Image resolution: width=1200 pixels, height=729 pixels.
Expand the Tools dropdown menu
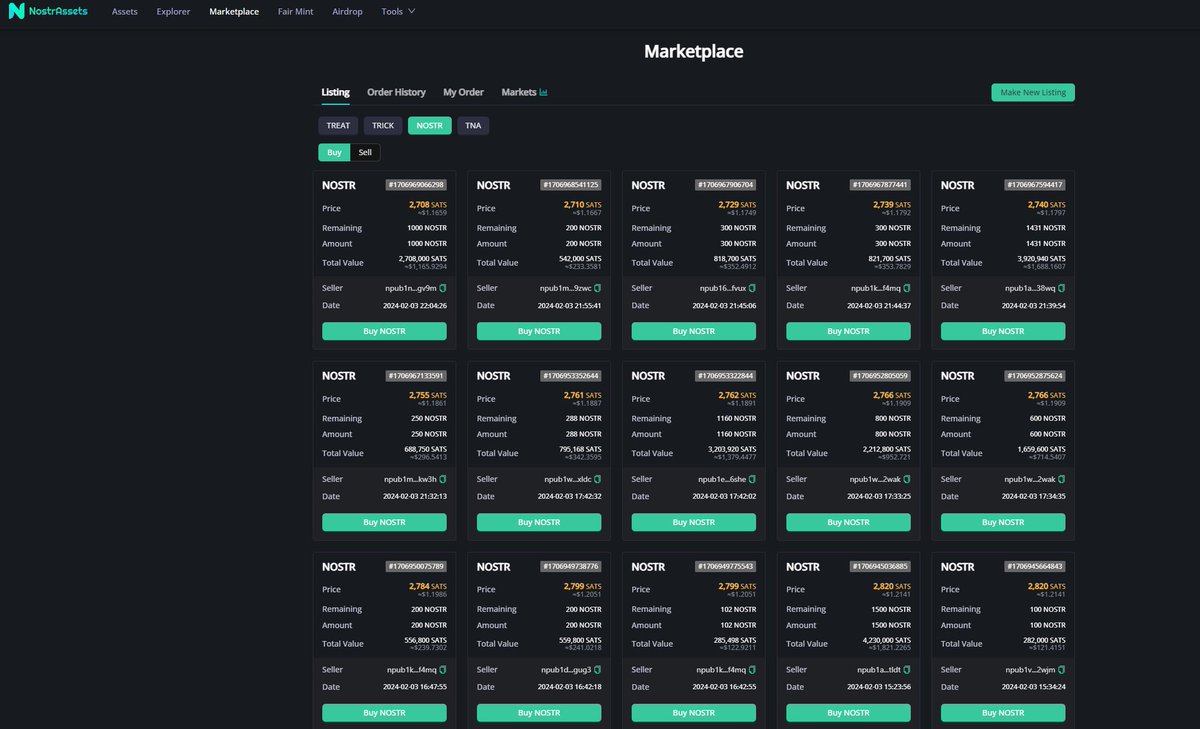click(398, 12)
